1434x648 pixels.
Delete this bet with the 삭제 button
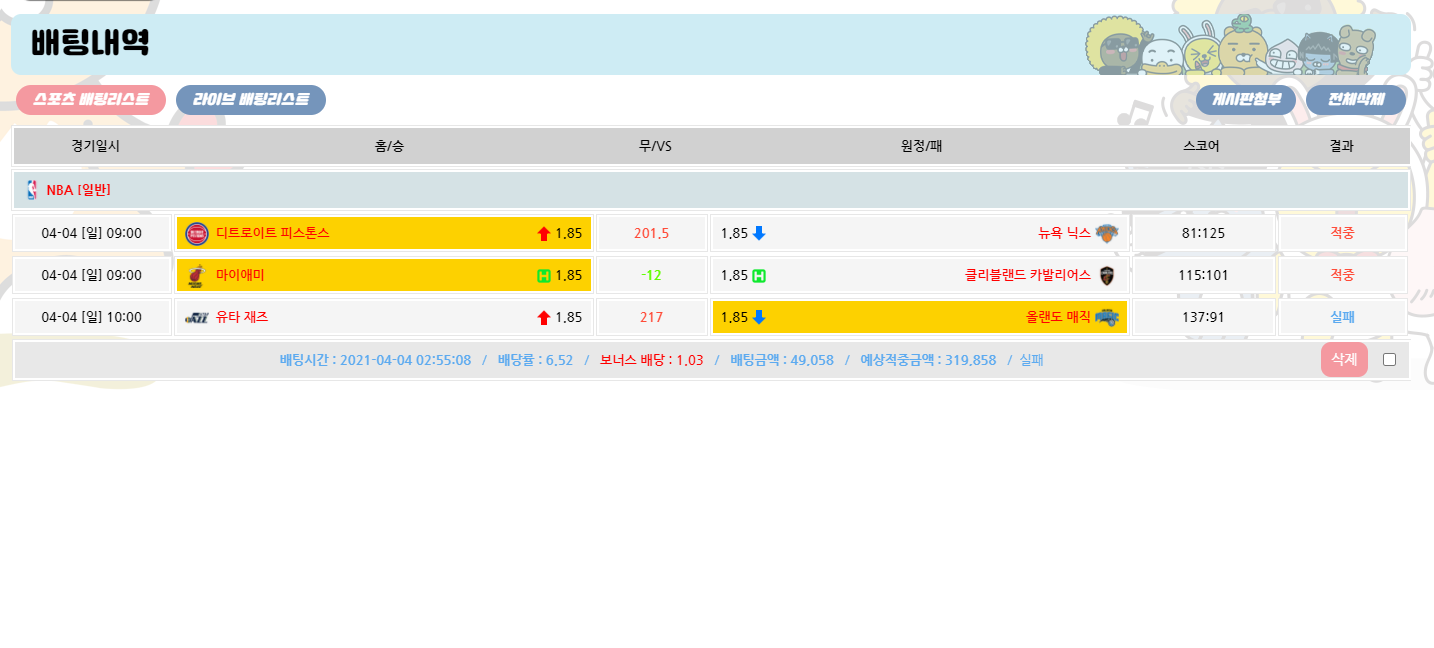tap(1344, 360)
